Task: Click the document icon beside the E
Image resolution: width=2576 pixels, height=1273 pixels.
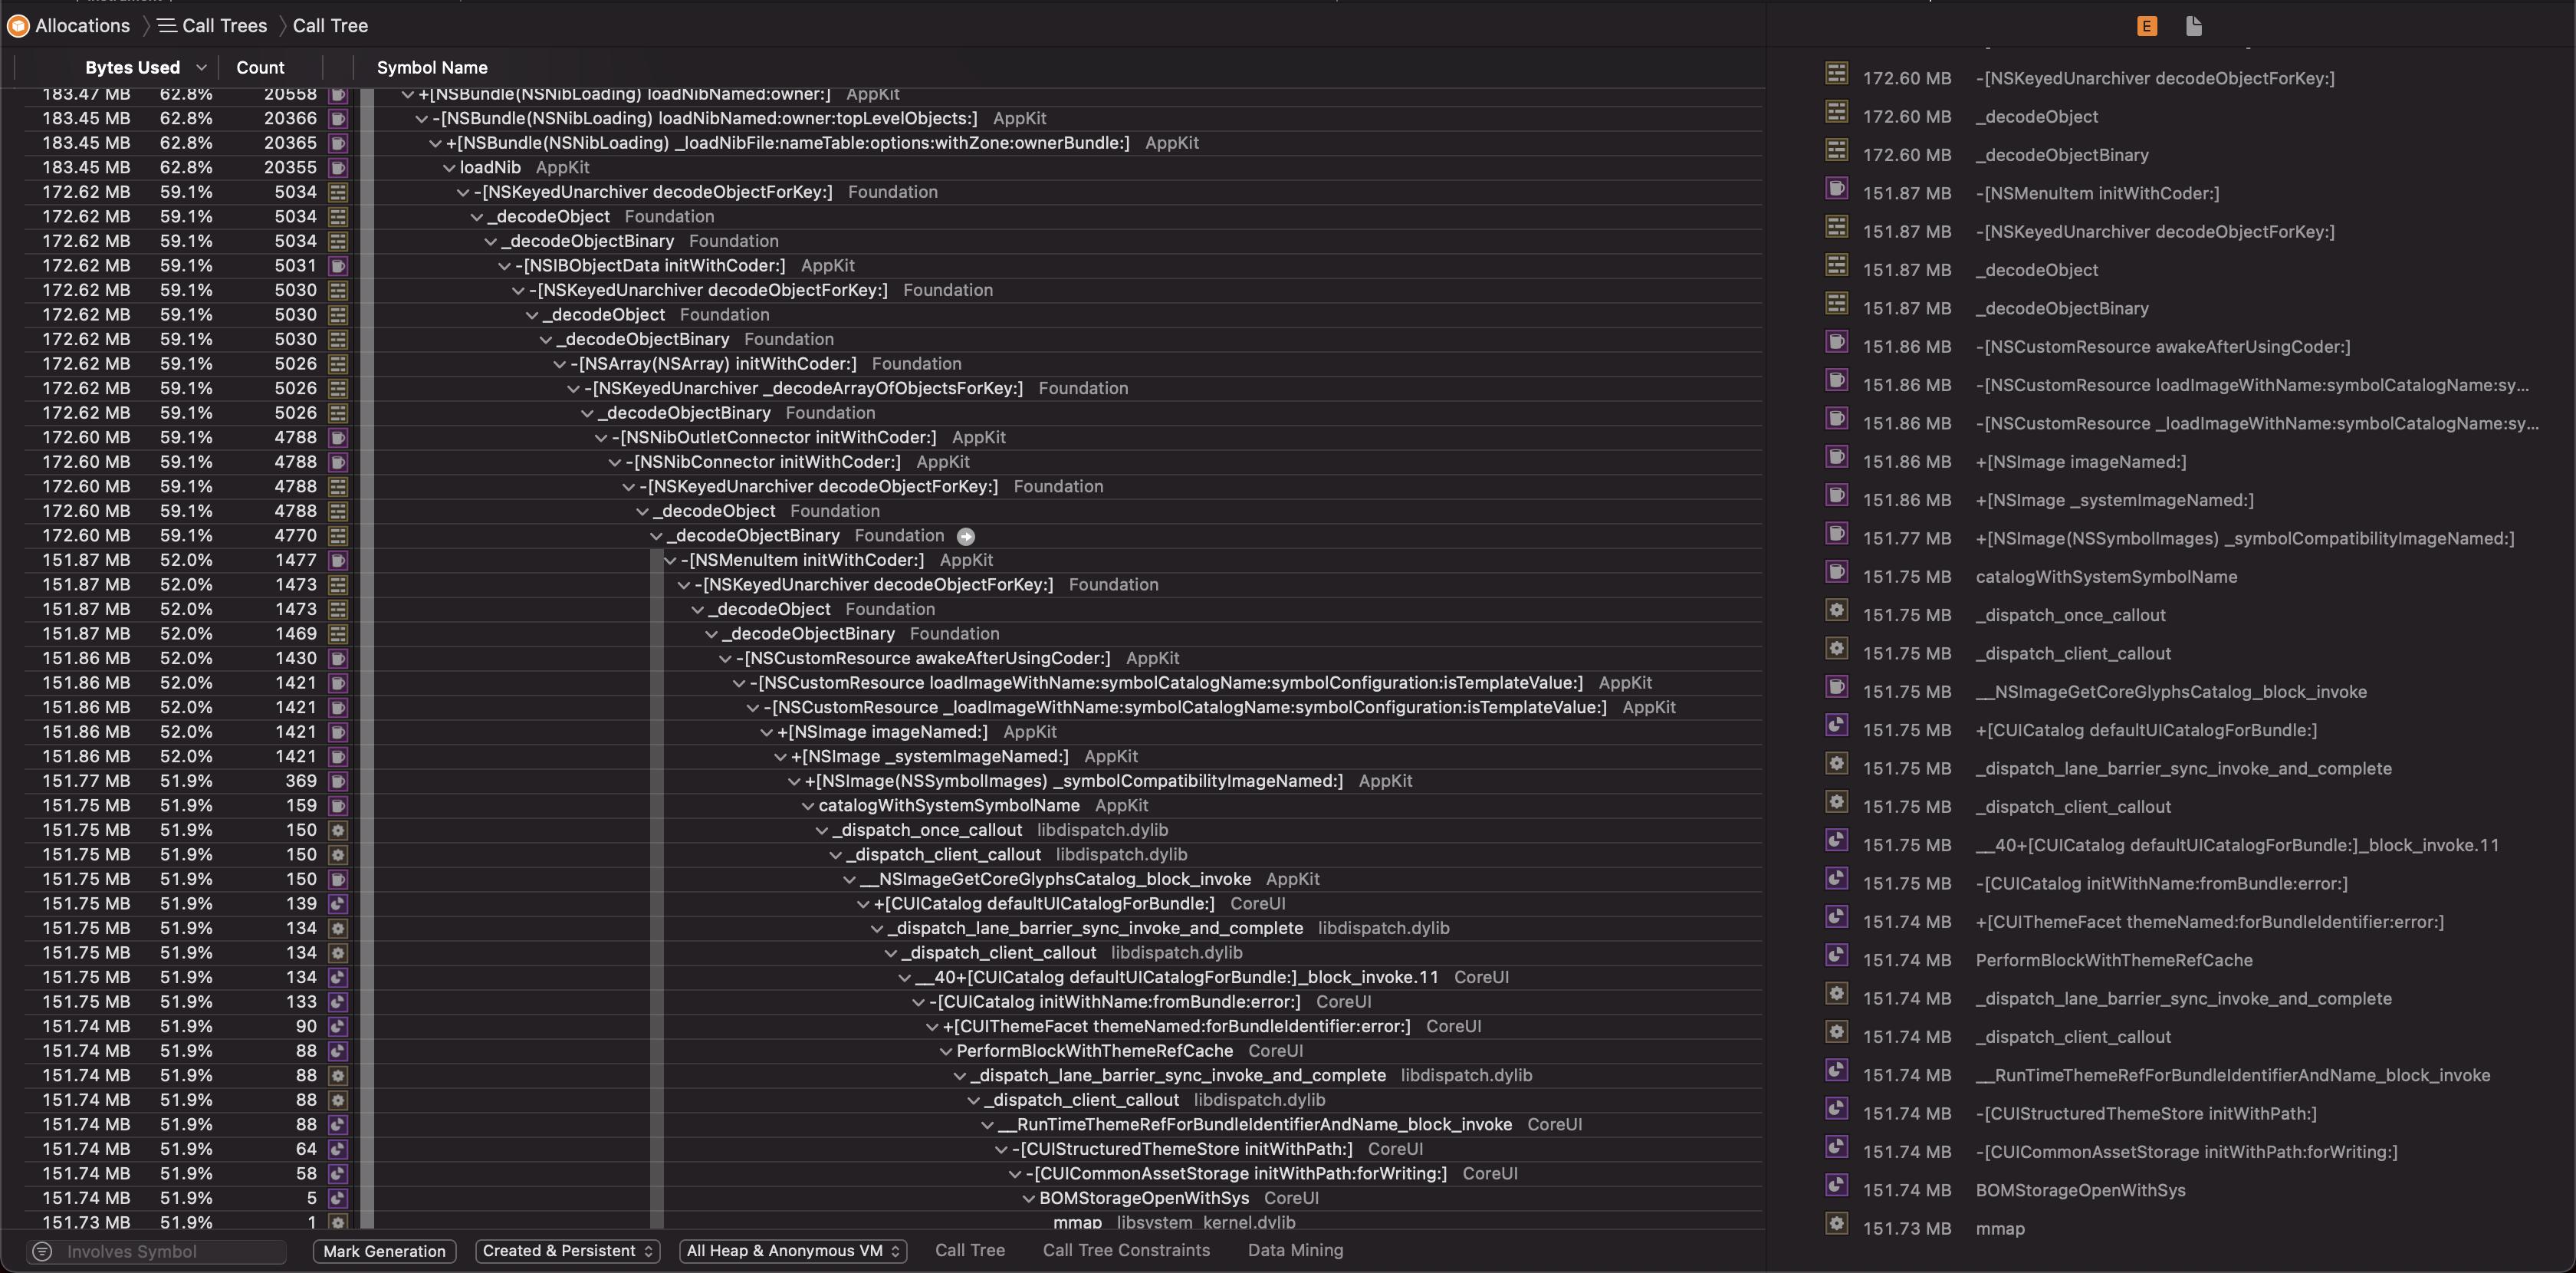Action: click(x=2193, y=26)
